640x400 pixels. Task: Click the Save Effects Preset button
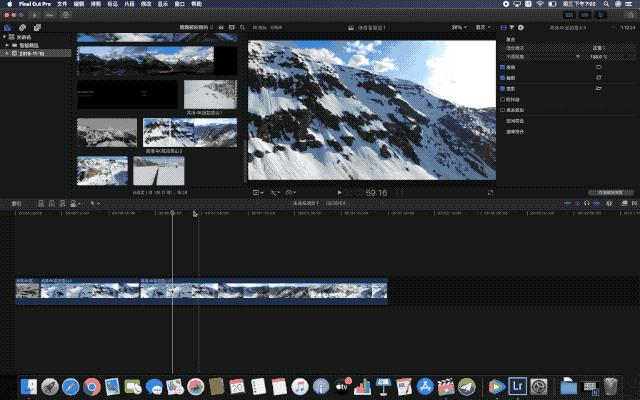pyautogui.click(x=610, y=191)
